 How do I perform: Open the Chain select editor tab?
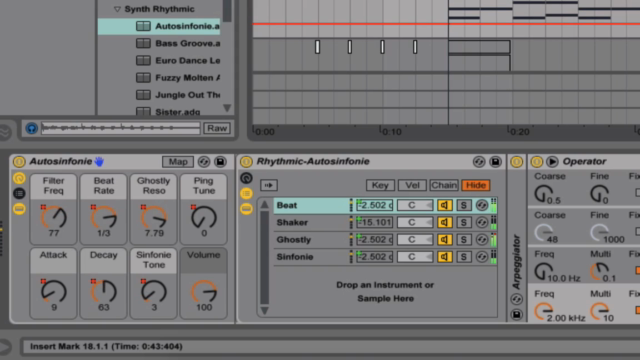[x=444, y=185]
